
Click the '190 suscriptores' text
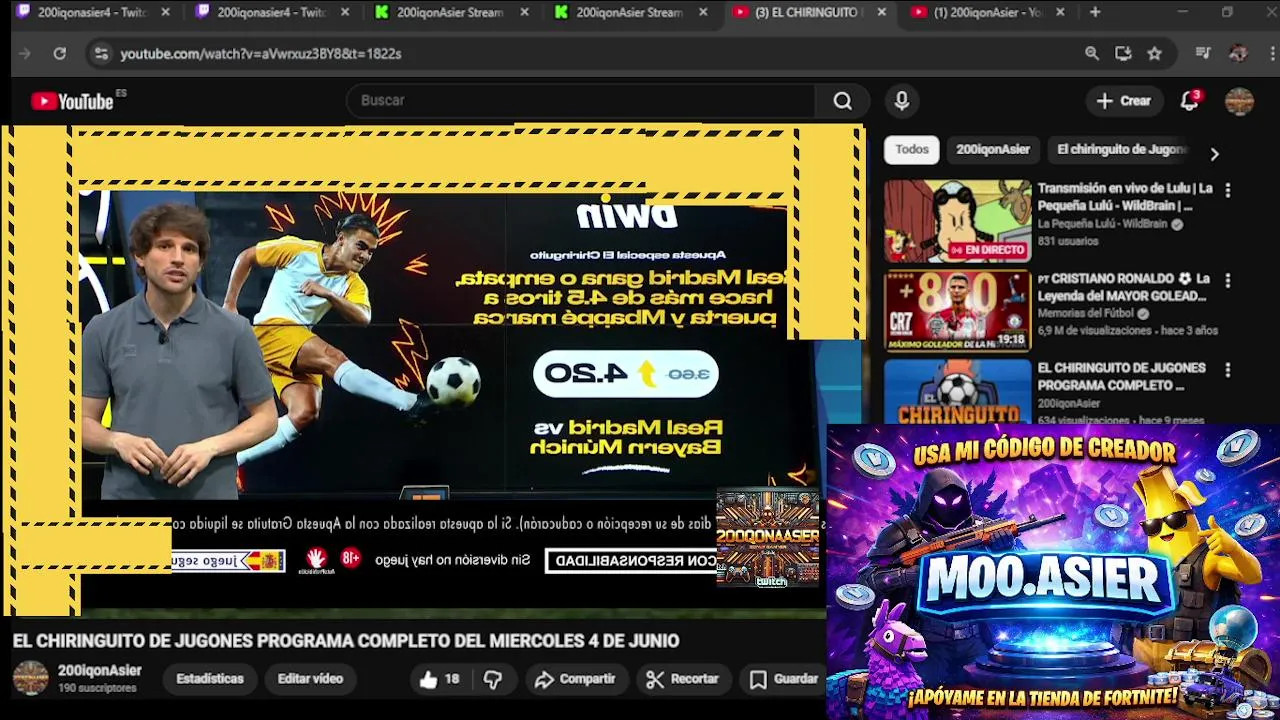coord(97,689)
